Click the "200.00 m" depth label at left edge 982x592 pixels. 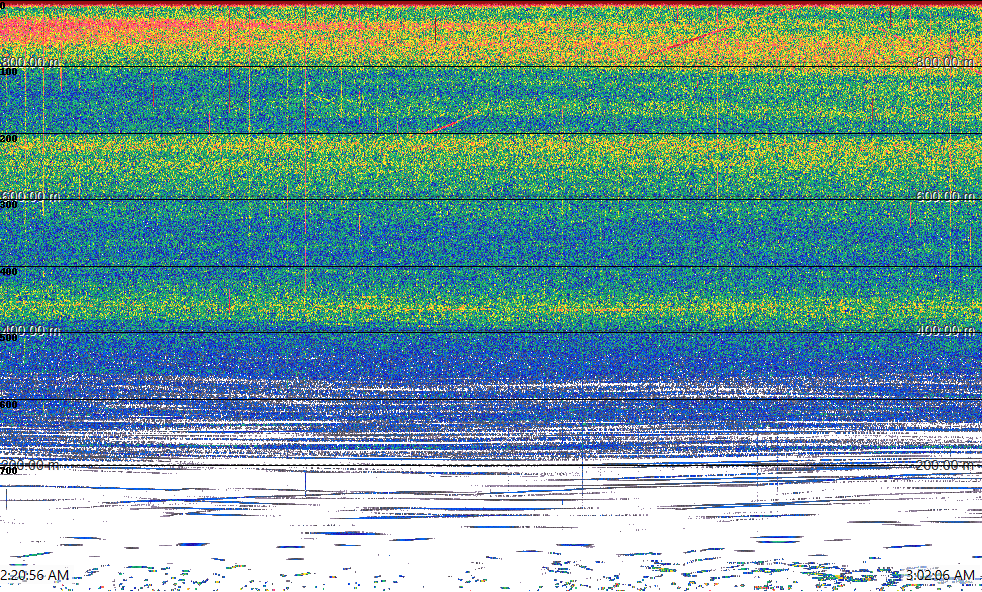tap(30, 464)
